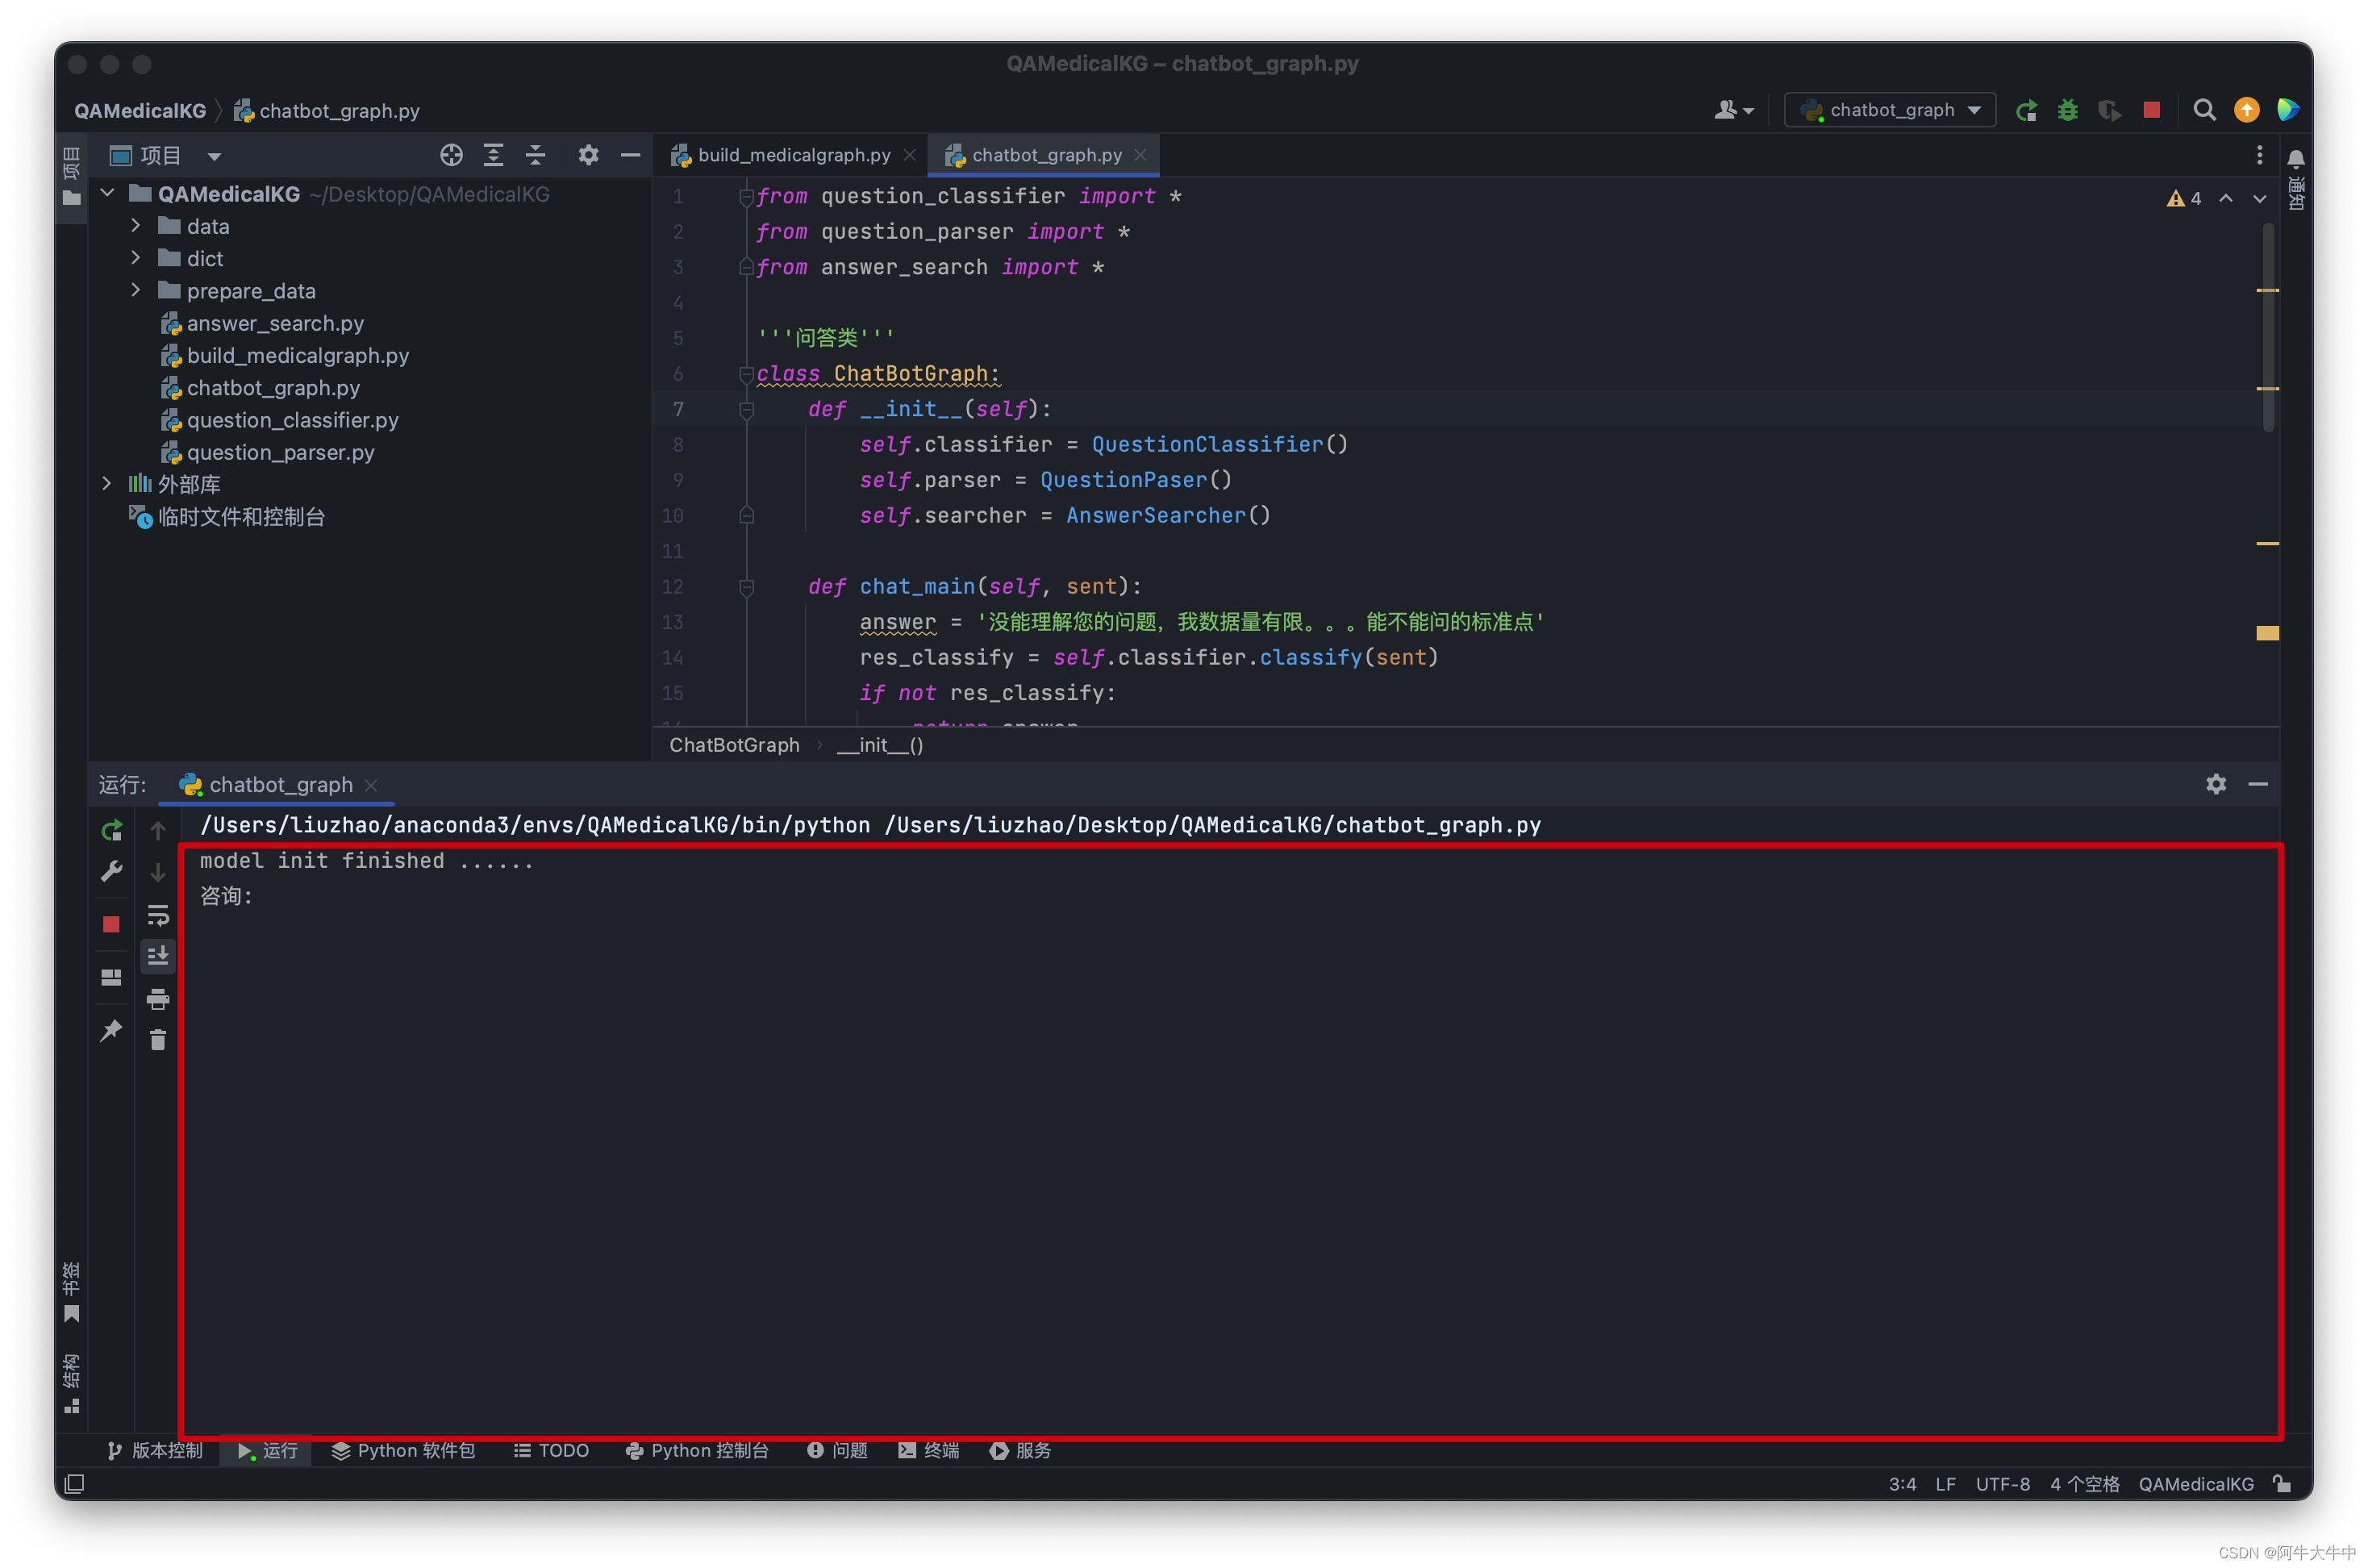Open run panel settings gear
Screen dimensions: 2368x1568
tap(2215, 784)
